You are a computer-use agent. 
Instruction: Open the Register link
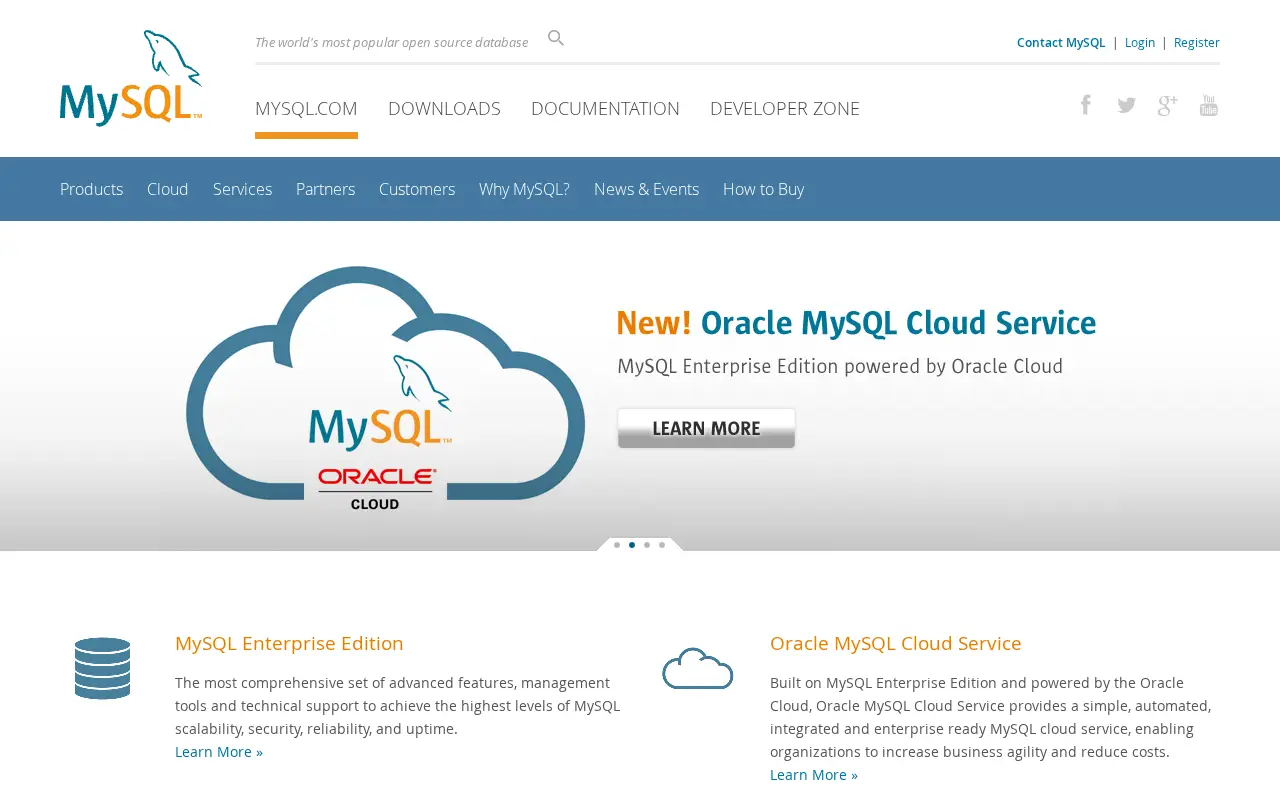[x=1197, y=42]
